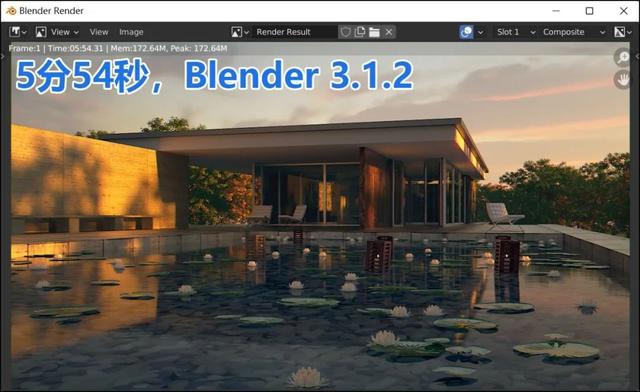The height and width of the screenshot is (392, 640).
Task: Open the Composite layer dropdown
Action: pyautogui.click(x=573, y=32)
